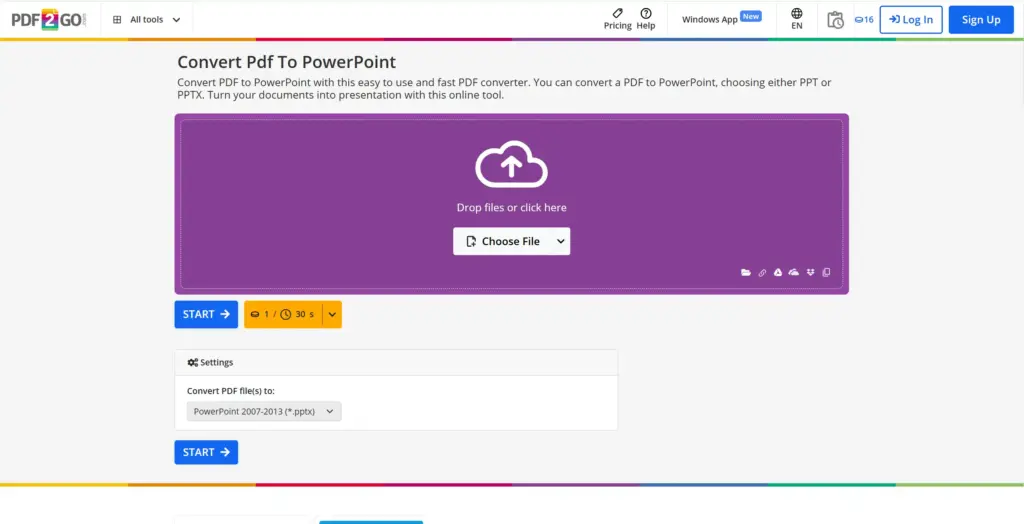Open the PDF2GO logo home link
The image size is (1024, 524).
[x=49, y=19]
